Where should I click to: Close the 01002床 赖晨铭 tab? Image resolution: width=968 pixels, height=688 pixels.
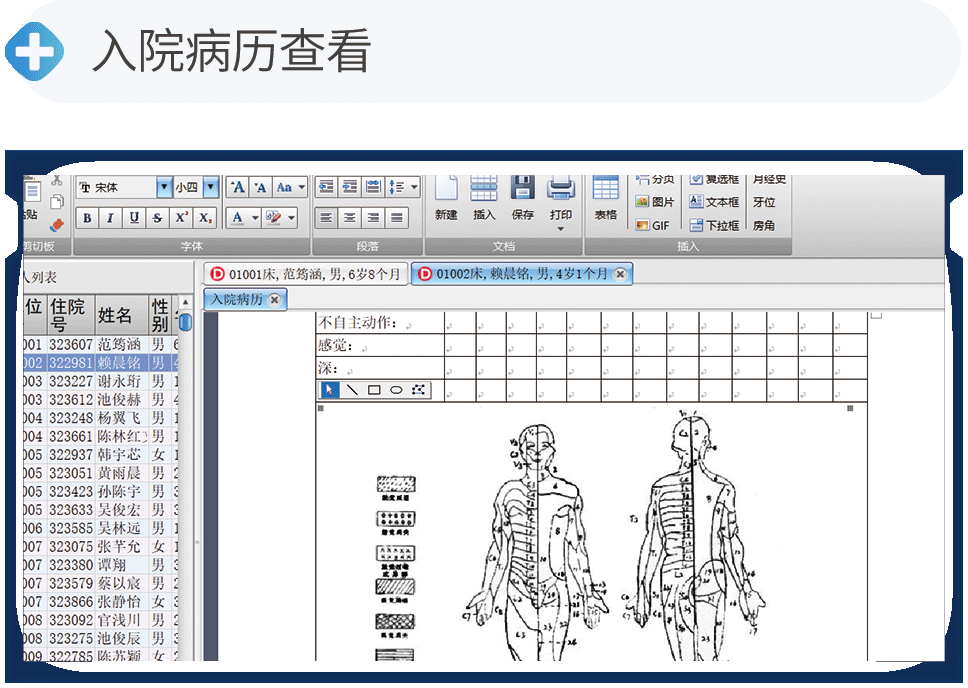pos(620,274)
